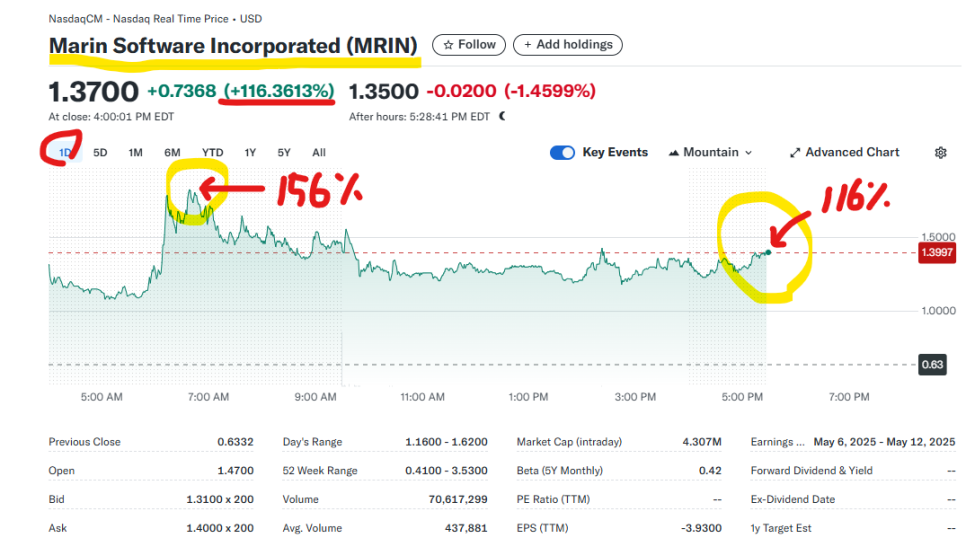Click the closing price 1.3700
Image resolution: width=966 pixels, height=538 pixels.
tap(94, 92)
